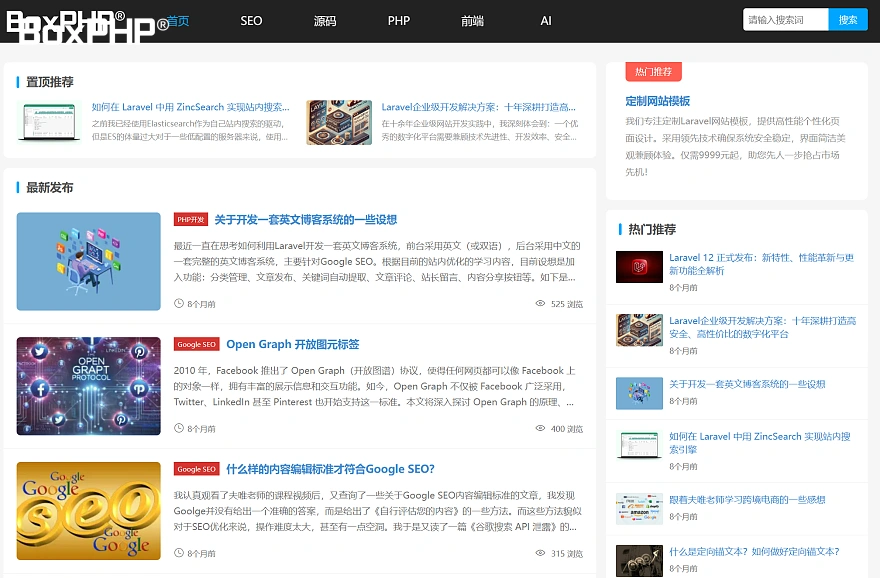Open the ZincSearch pinned article thumbnail
Viewport: 880px width, 578px height.
(x=49, y=122)
